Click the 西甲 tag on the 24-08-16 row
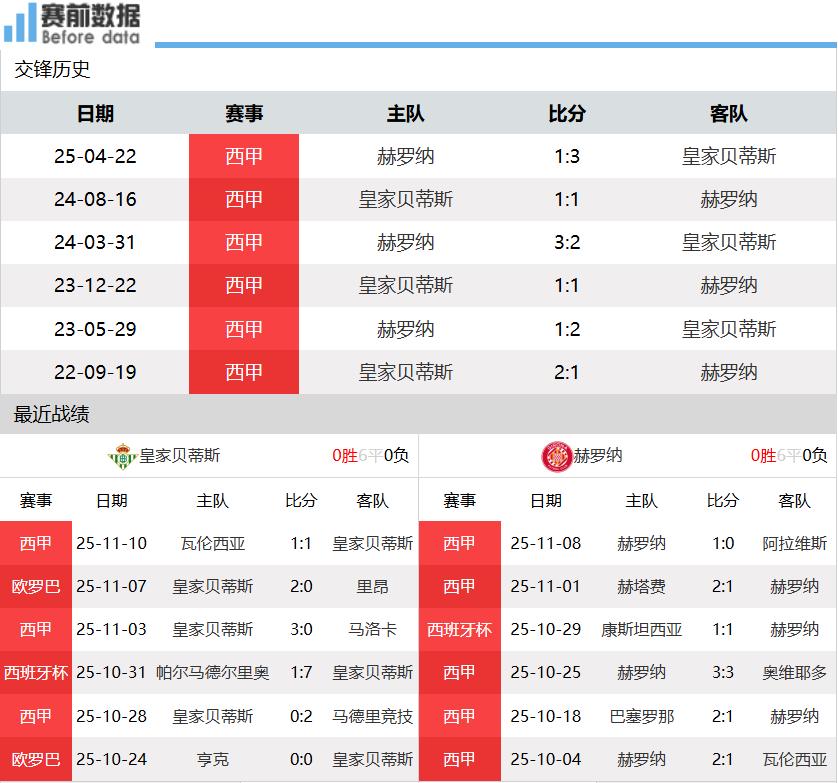 244,199
